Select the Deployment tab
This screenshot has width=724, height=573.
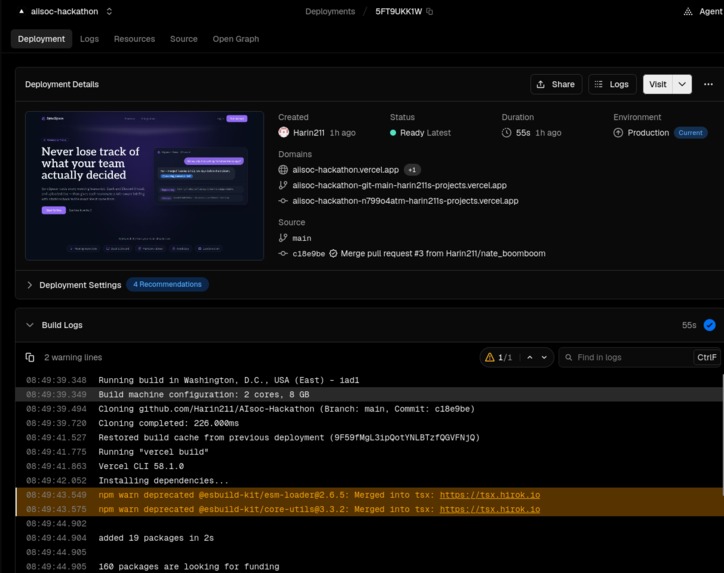(41, 39)
